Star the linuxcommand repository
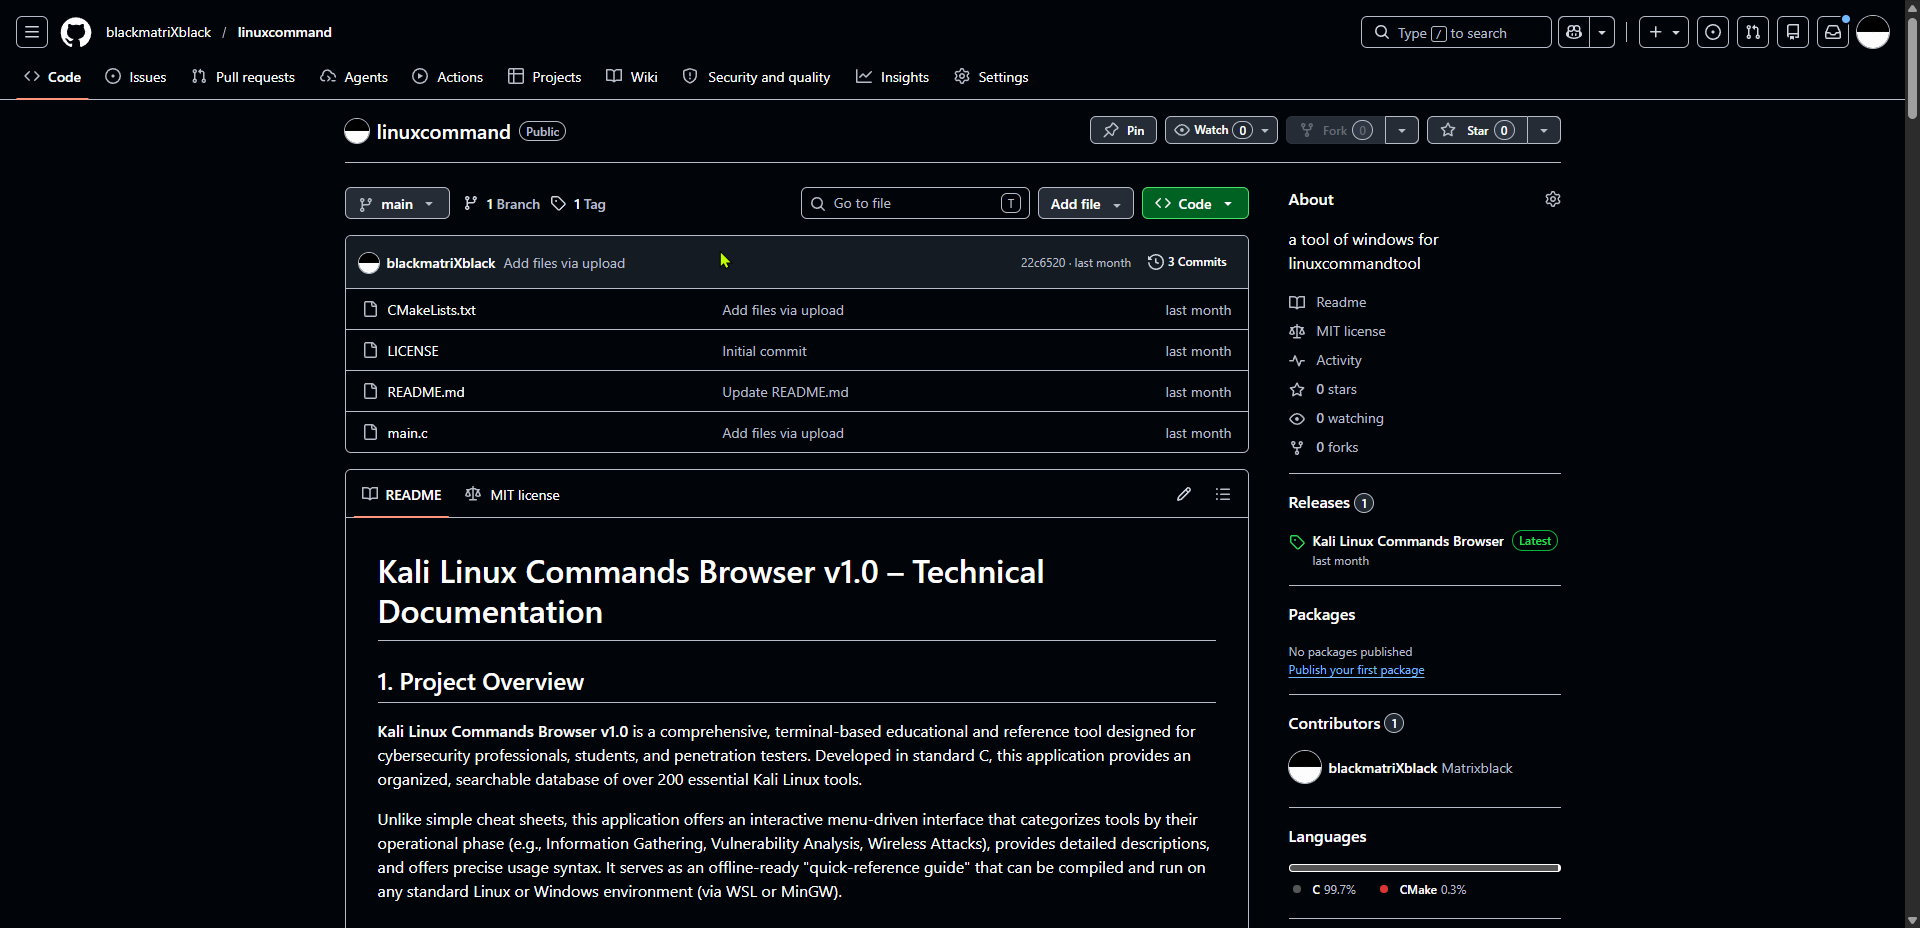Image resolution: width=1920 pixels, height=928 pixels. pos(1477,130)
